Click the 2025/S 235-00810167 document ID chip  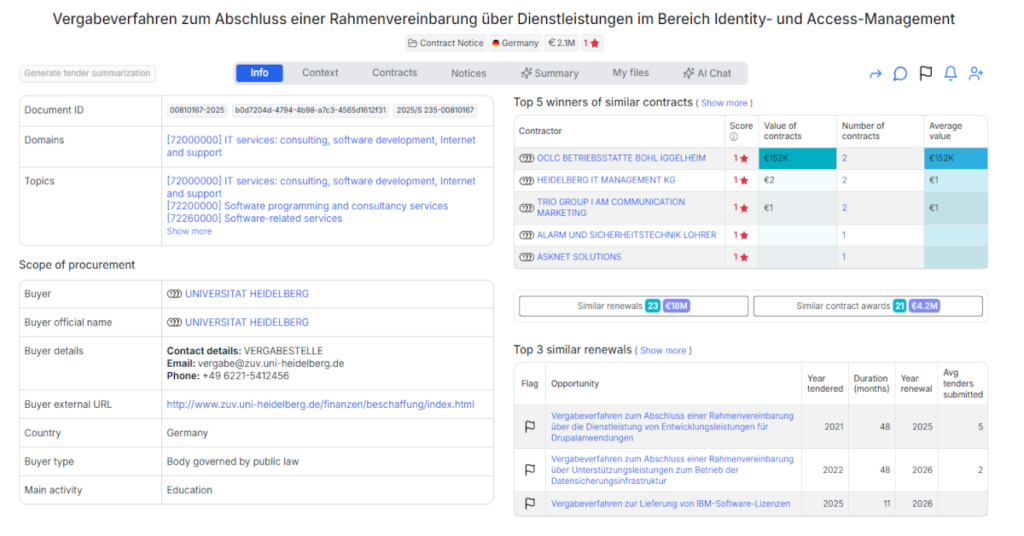click(x=435, y=110)
